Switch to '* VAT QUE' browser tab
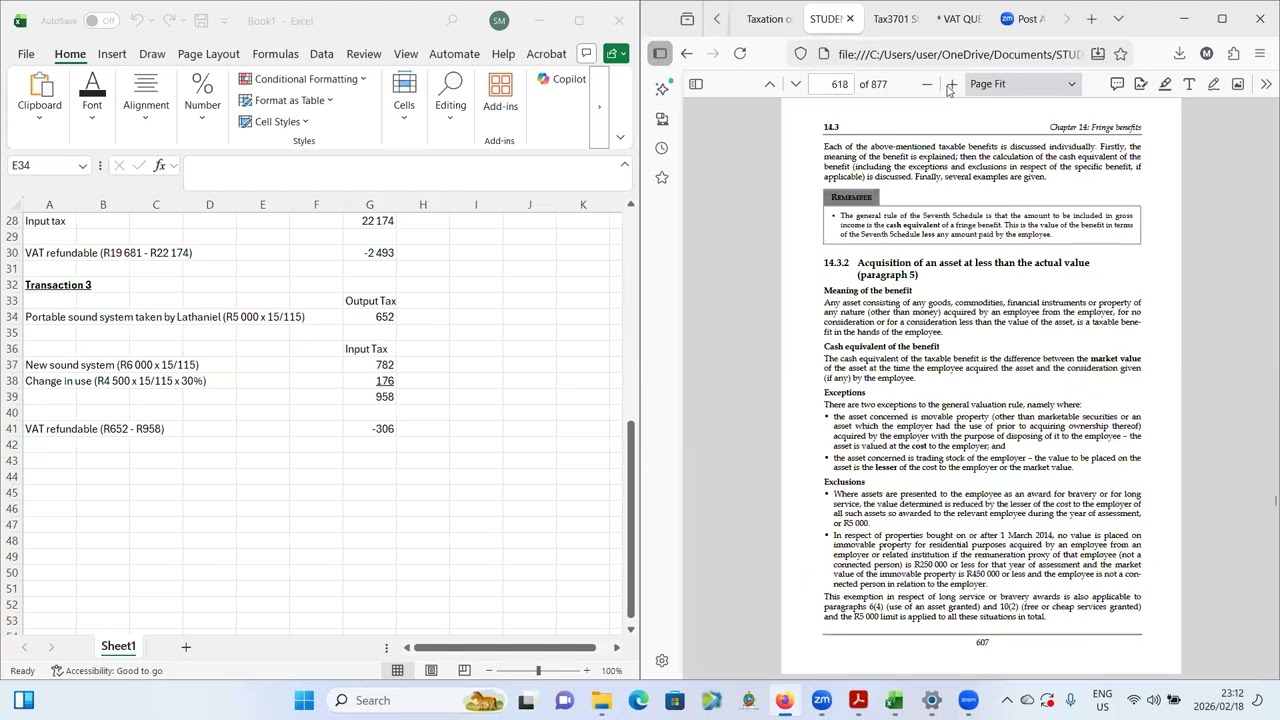The height and width of the screenshot is (720, 1280). (958, 19)
